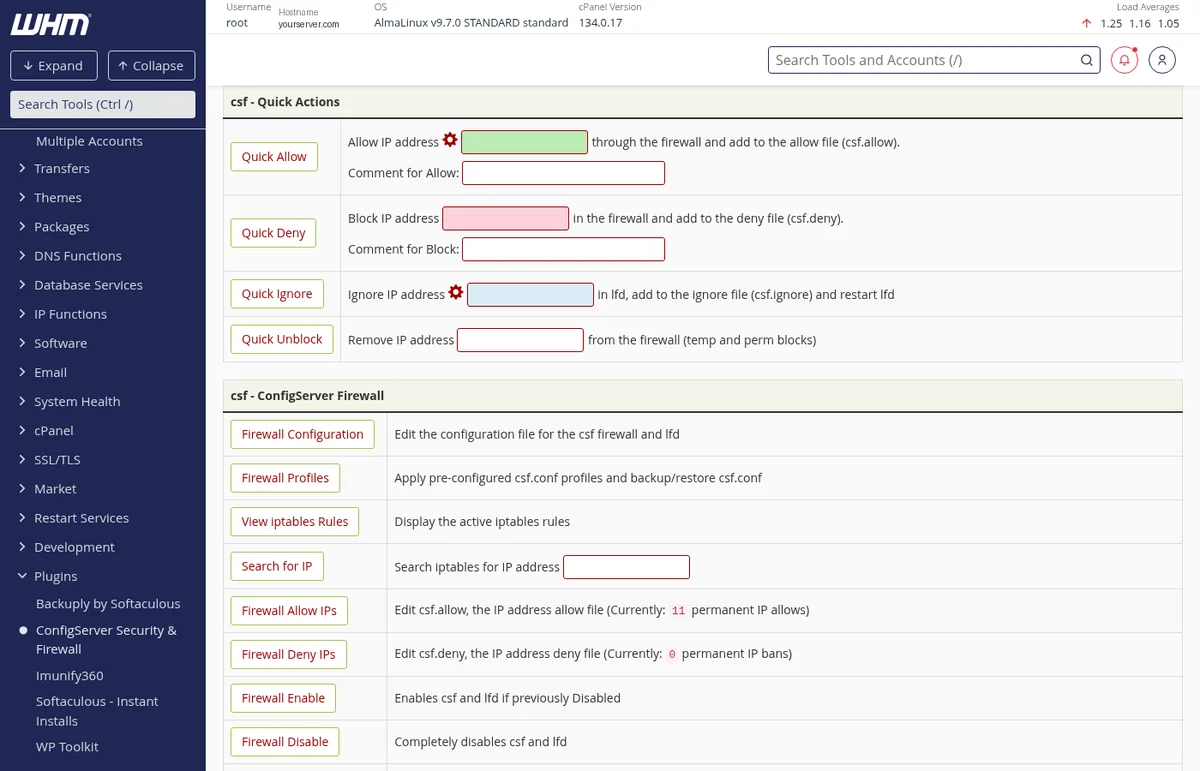Click View iptables Rules button
The height and width of the screenshot is (771, 1200).
294,521
